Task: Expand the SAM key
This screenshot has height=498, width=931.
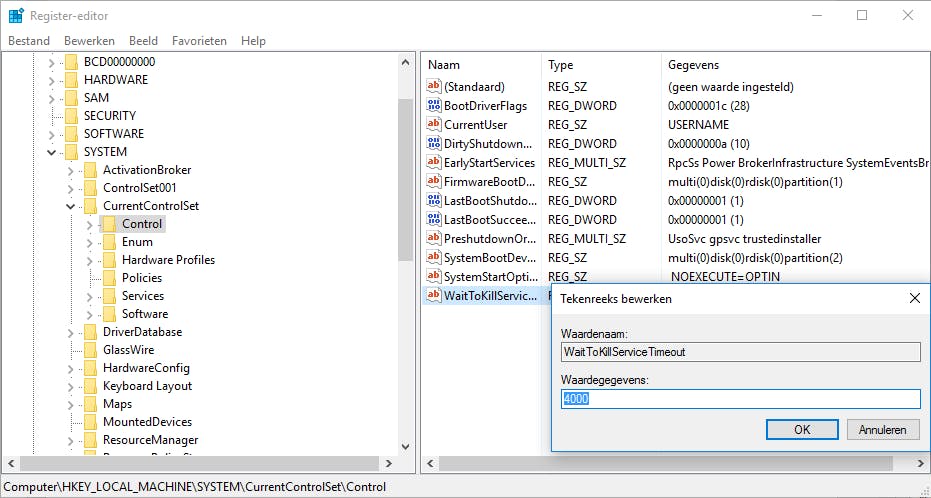Action: pyautogui.click(x=52, y=98)
